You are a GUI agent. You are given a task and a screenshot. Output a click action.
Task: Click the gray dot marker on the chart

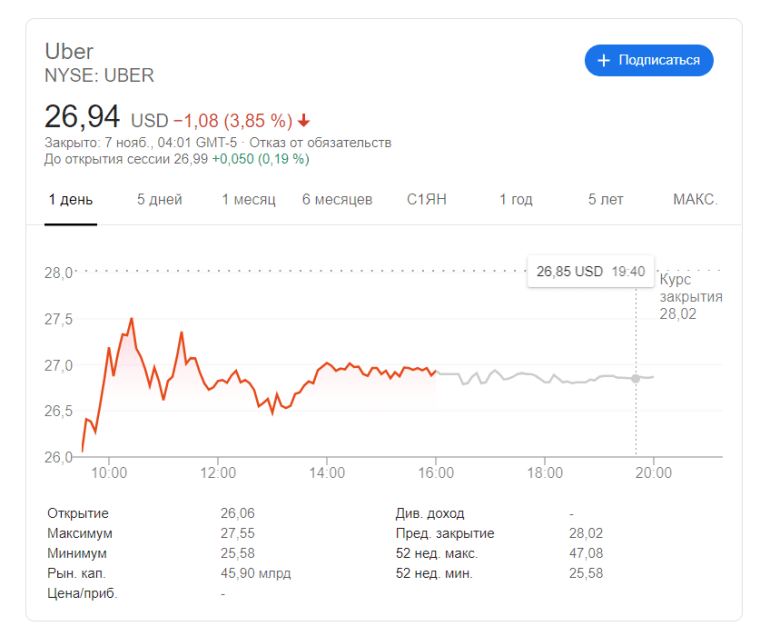click(635, 378)
